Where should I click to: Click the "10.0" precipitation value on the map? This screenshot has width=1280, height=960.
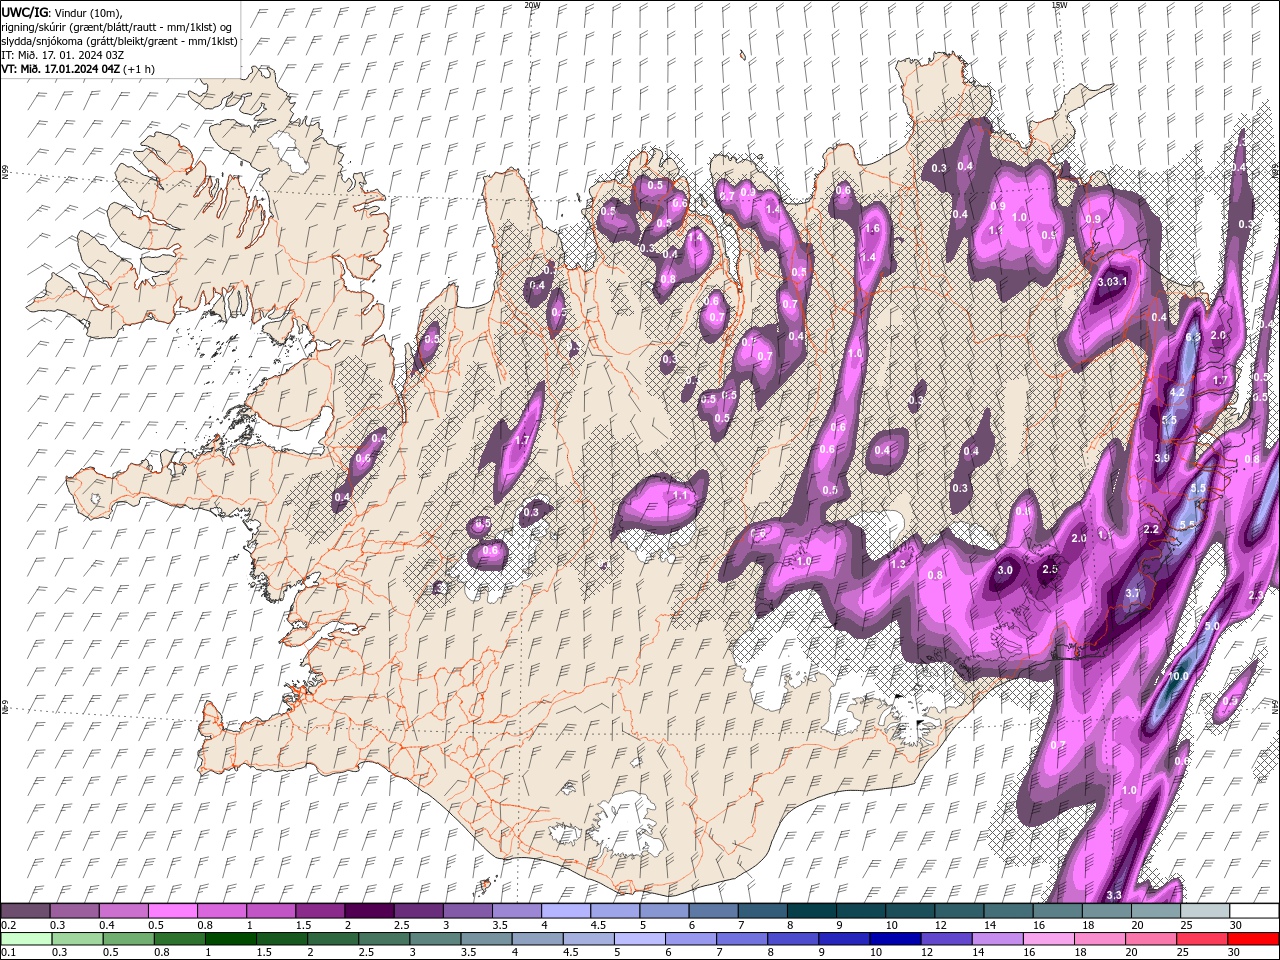click(1180, 676)
